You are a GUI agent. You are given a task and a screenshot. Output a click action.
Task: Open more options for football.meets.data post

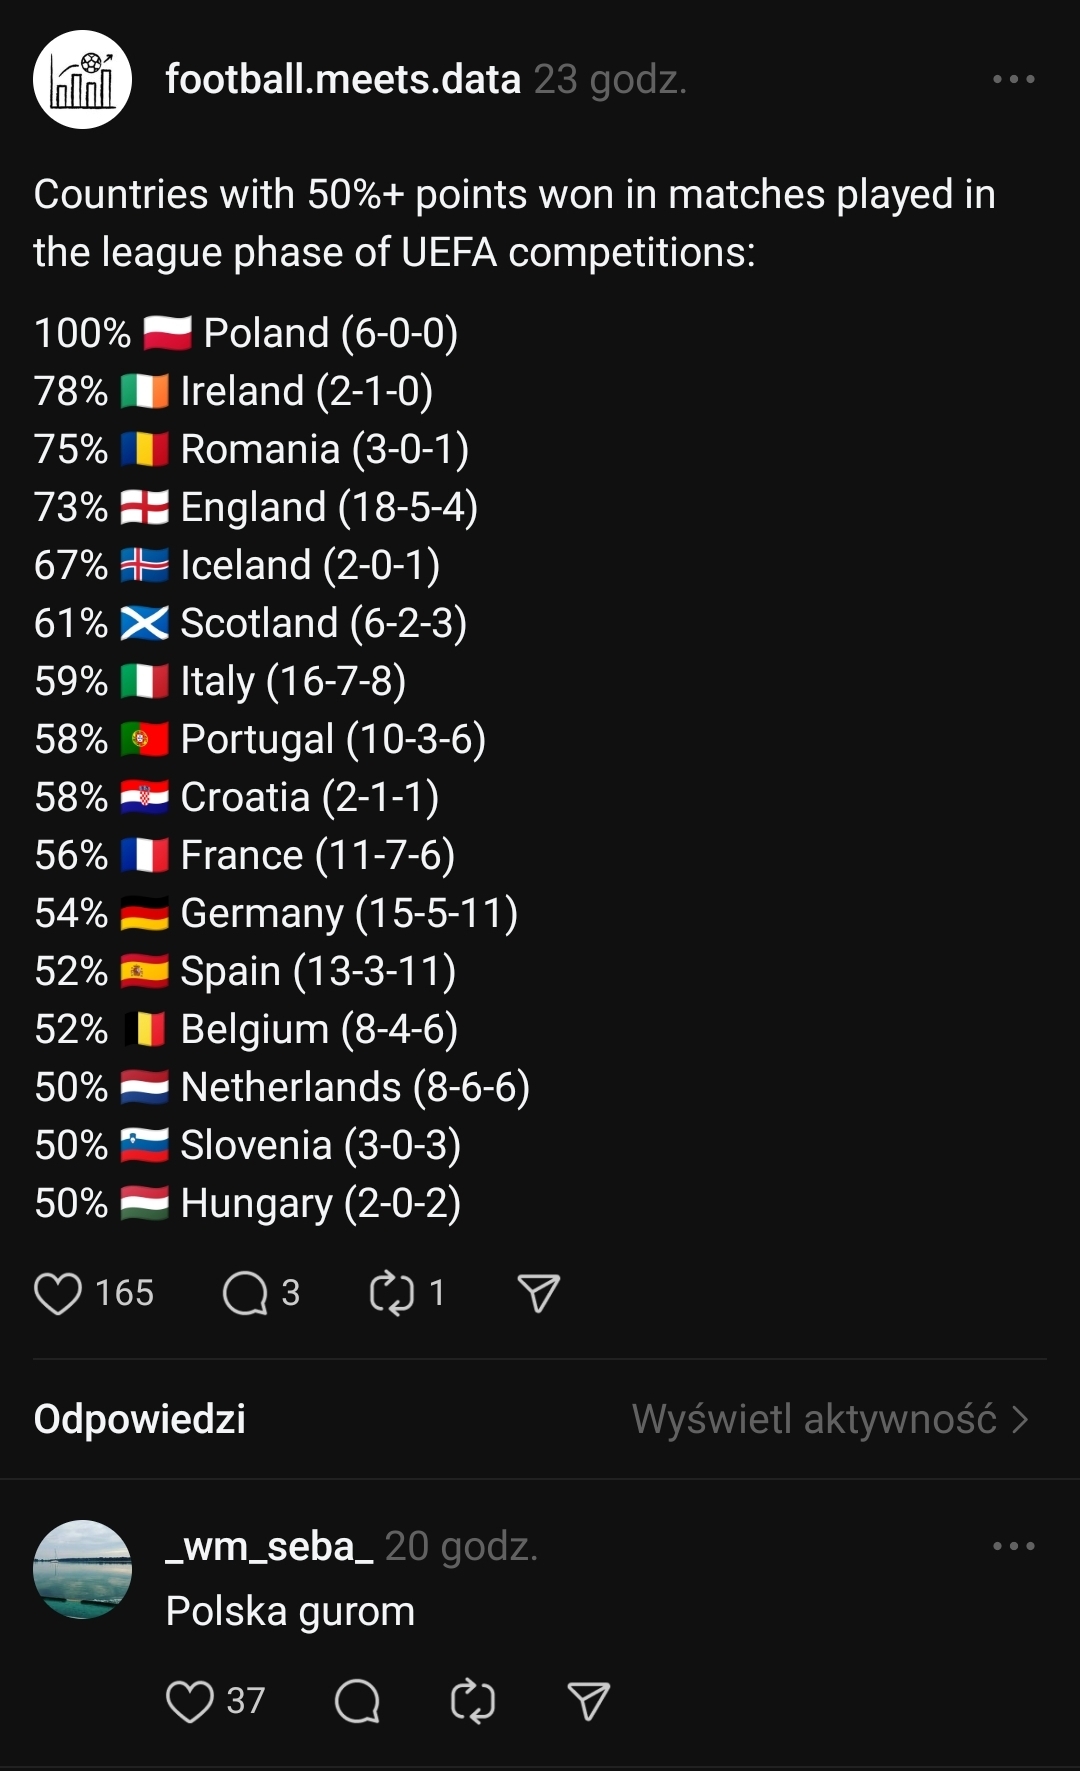1013,79
